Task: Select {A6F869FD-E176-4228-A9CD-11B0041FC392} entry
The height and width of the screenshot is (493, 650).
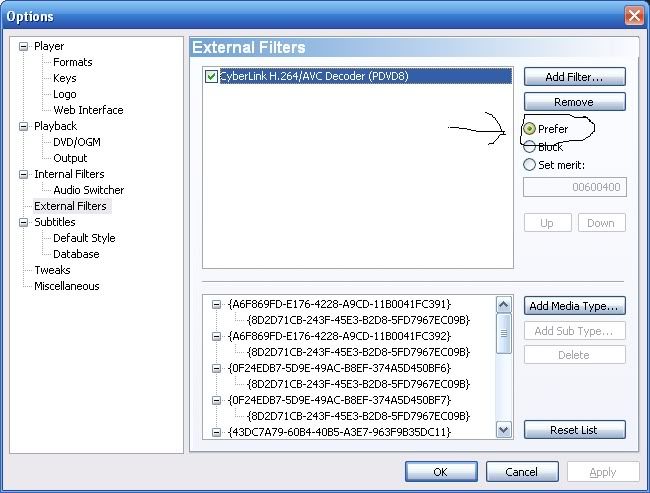Action: tap(339, 336)
